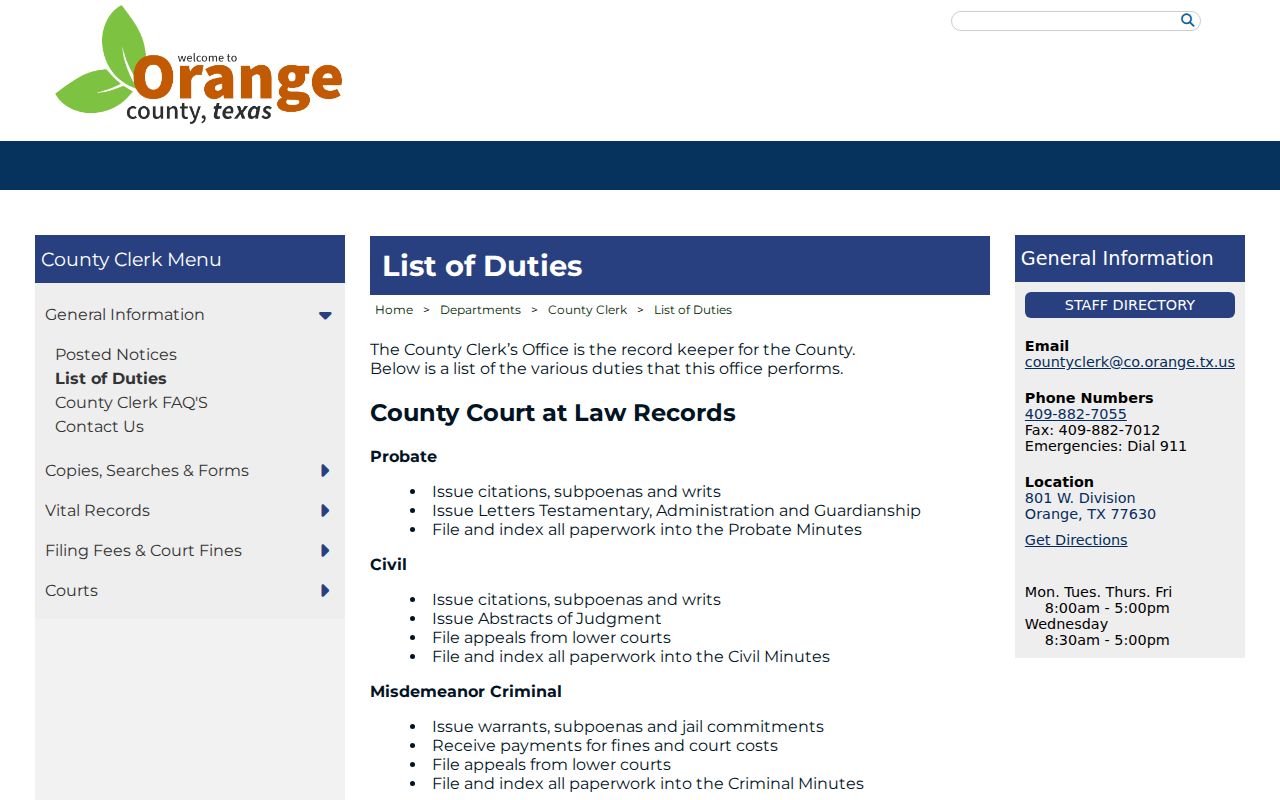The height and width of the screenshot is (800, 1280).
Task: Email countyclerk@co.orange.tx.us
Action: 1130,362
